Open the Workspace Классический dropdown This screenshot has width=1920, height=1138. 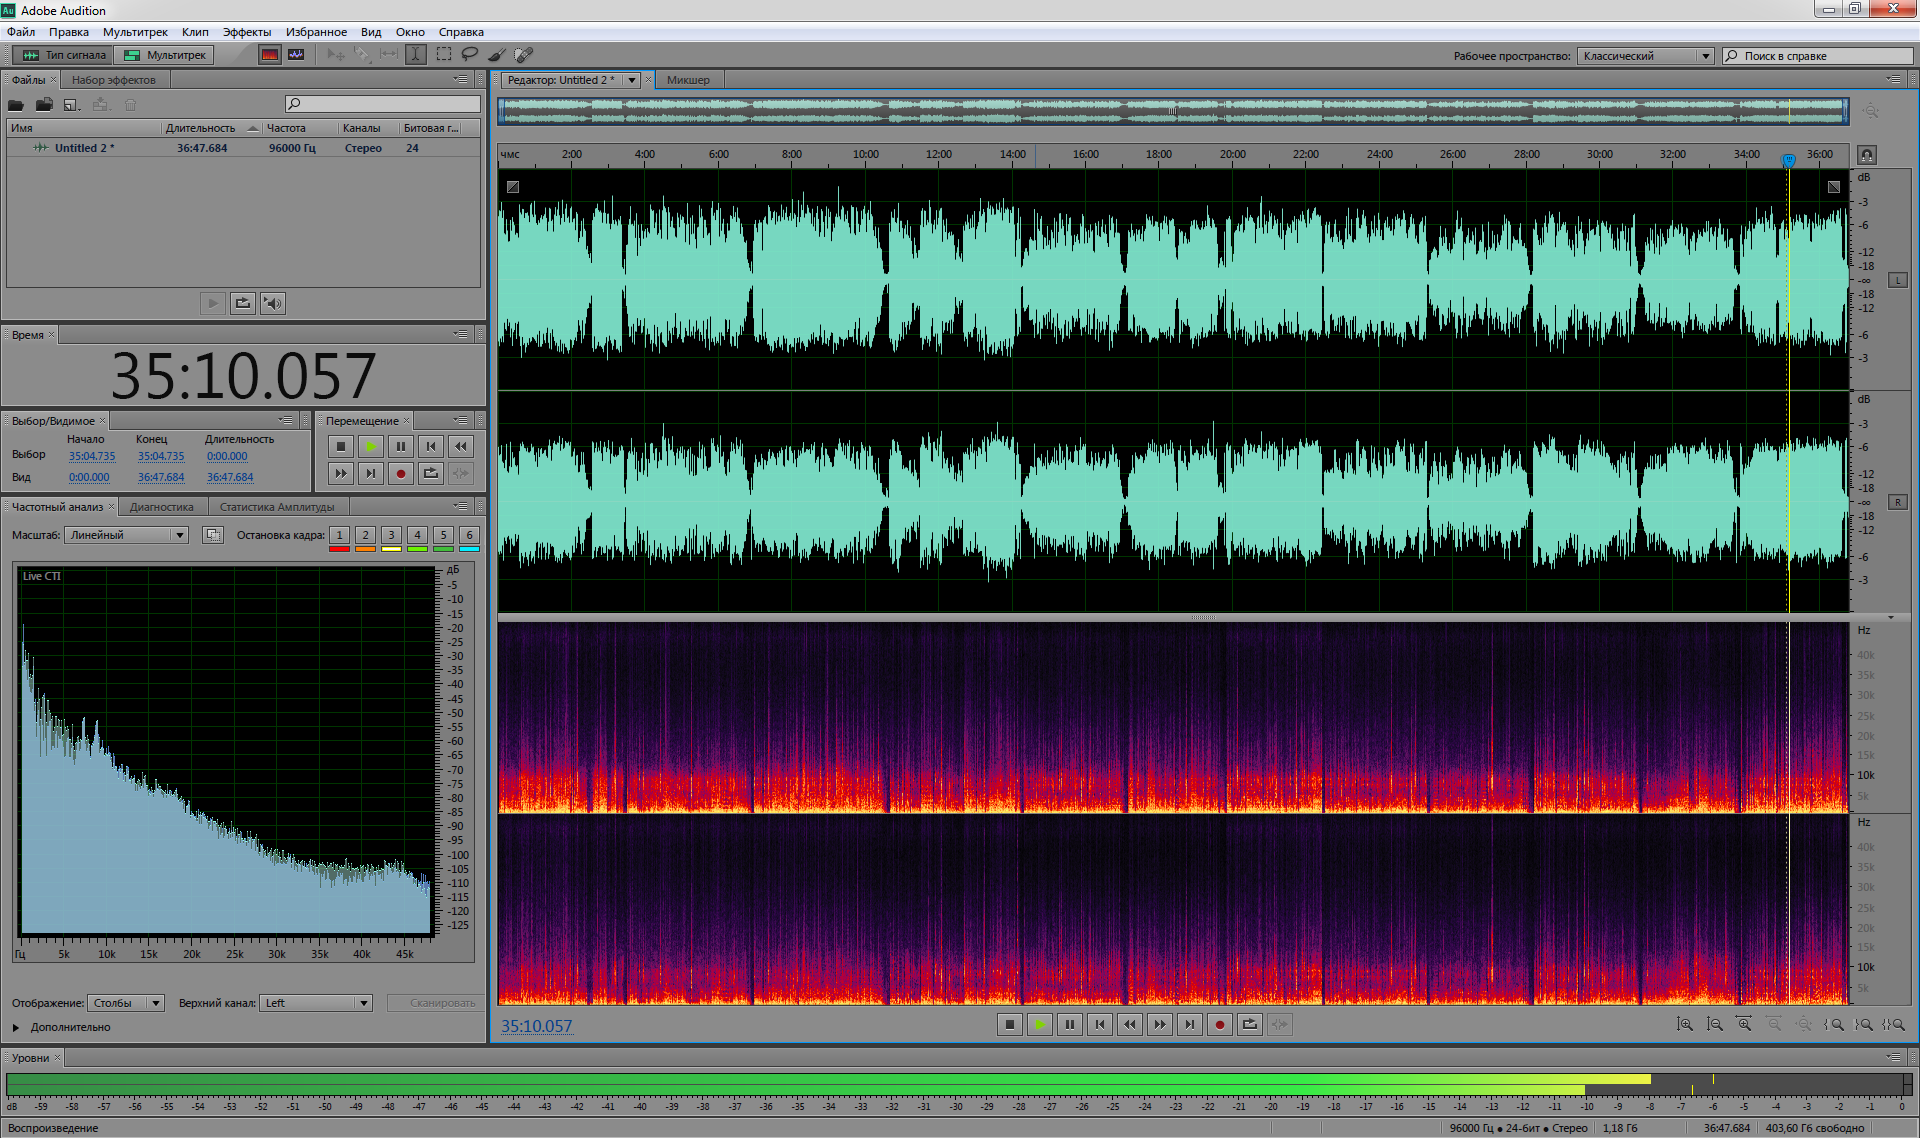pyautogui.click(x=1645, y=56)
